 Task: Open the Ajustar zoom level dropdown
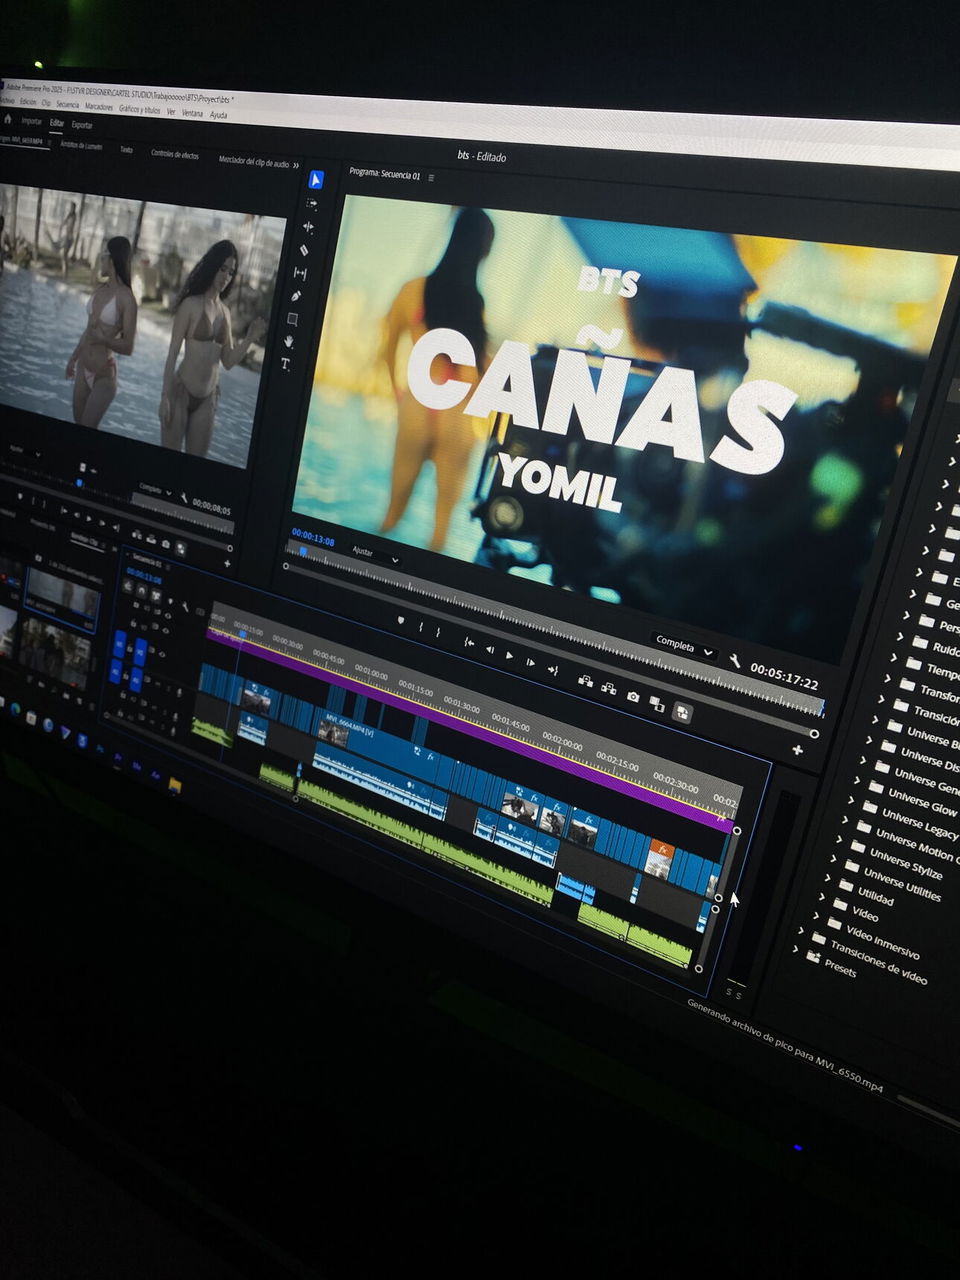[375, 554]
